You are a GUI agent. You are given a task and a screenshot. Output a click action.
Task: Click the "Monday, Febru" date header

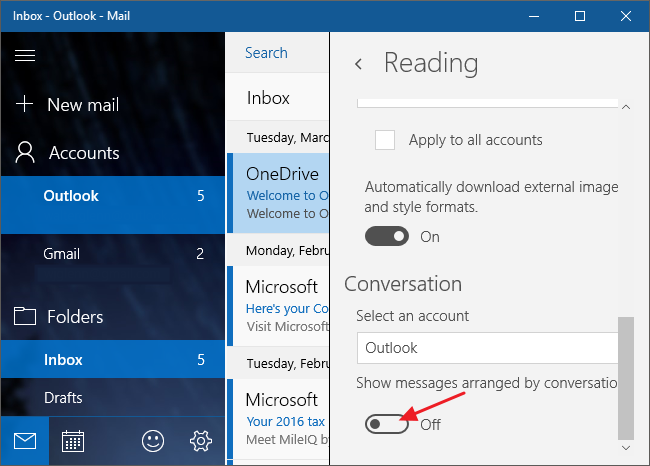287,250
